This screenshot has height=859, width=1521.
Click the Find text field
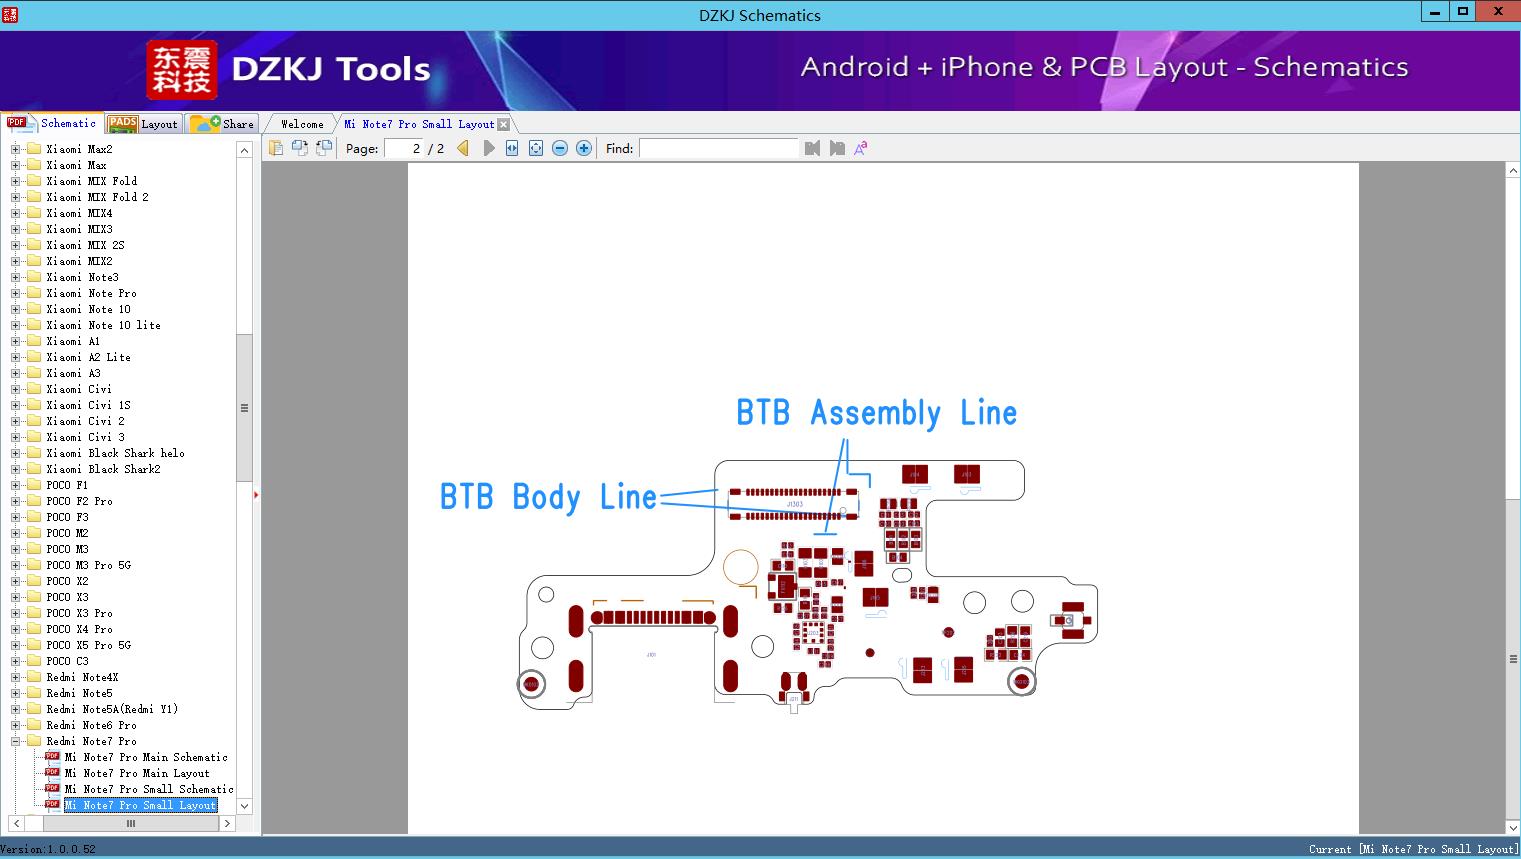(x=719, y=148)
